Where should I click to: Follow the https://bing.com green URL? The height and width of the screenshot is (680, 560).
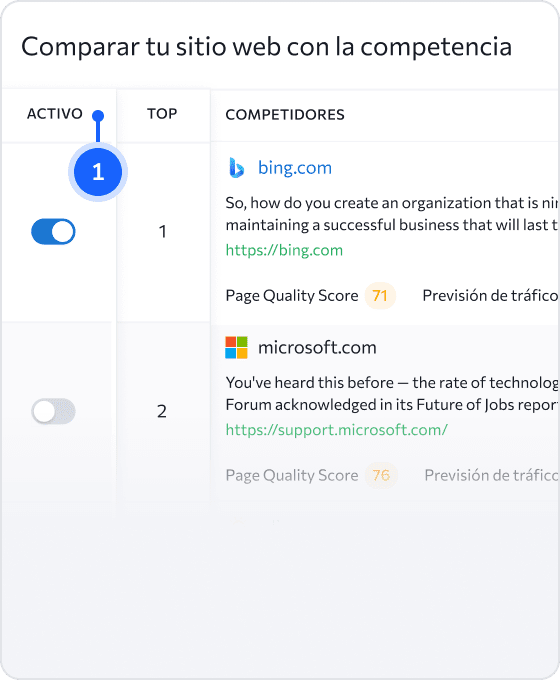(x=284, y=250)
